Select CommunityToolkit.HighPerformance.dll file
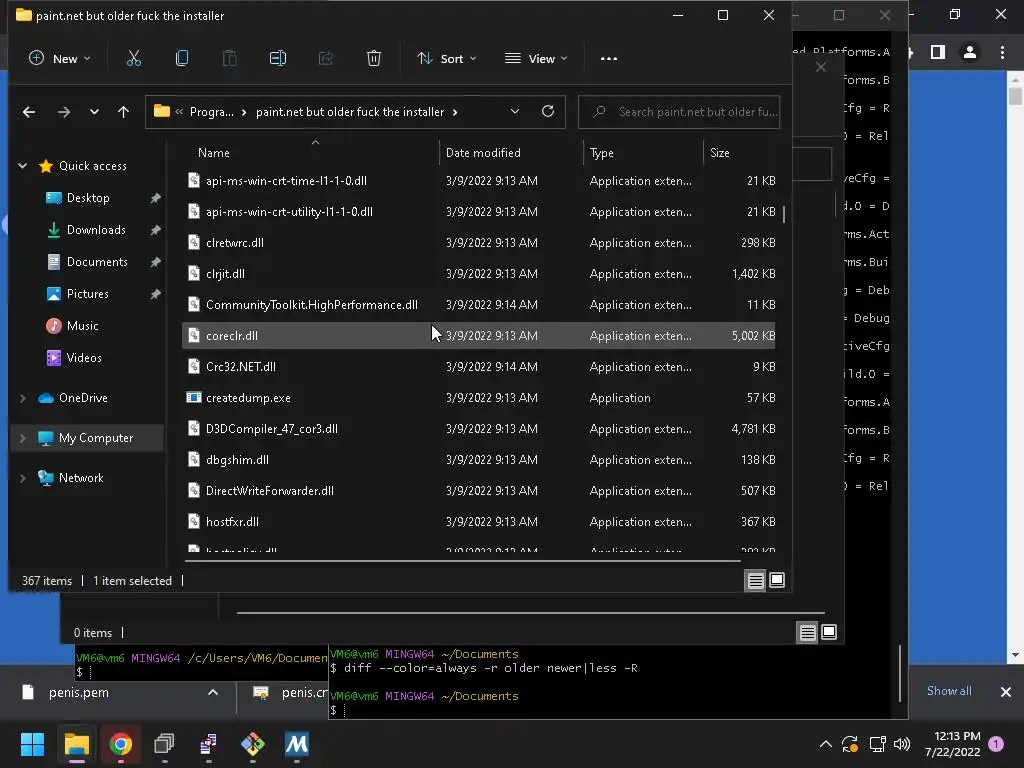This screenshot has height=768, width=1024. (x=479, y=304)
